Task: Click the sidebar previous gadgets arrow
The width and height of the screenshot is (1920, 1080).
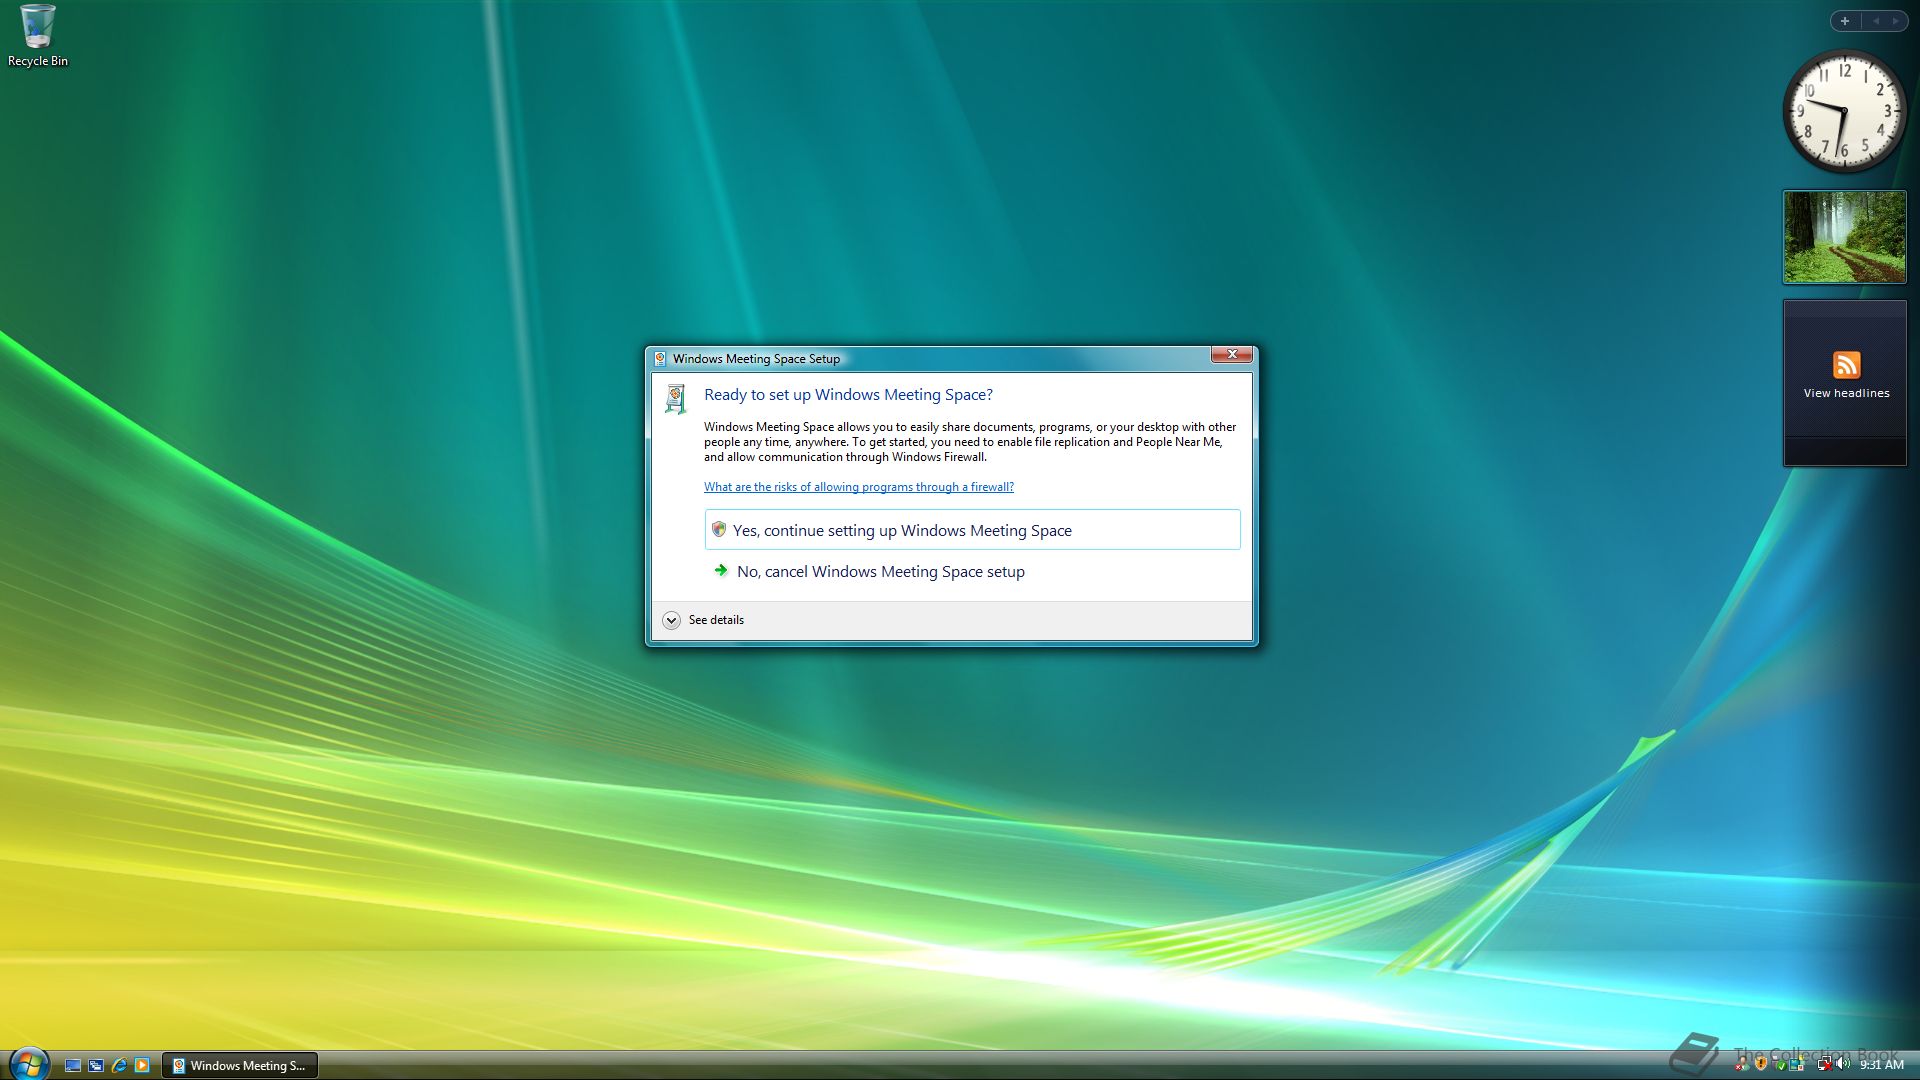Action: pos(1876,21)
